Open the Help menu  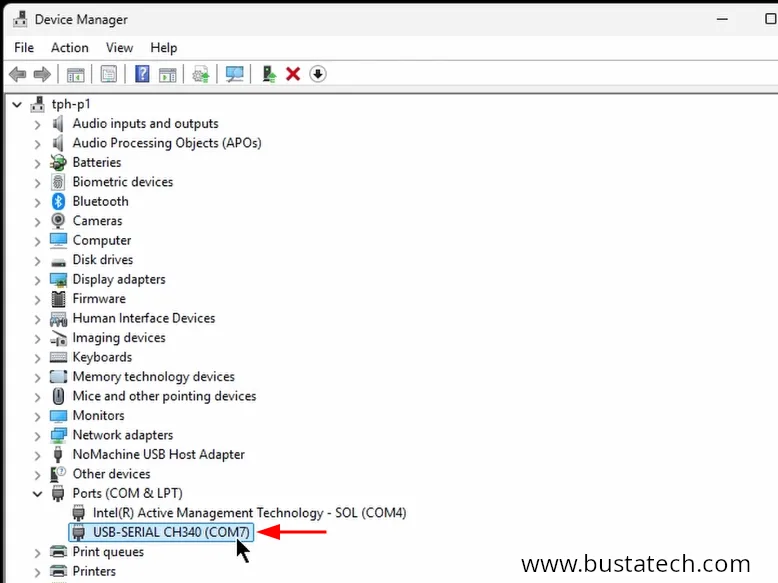pos(163,48)
